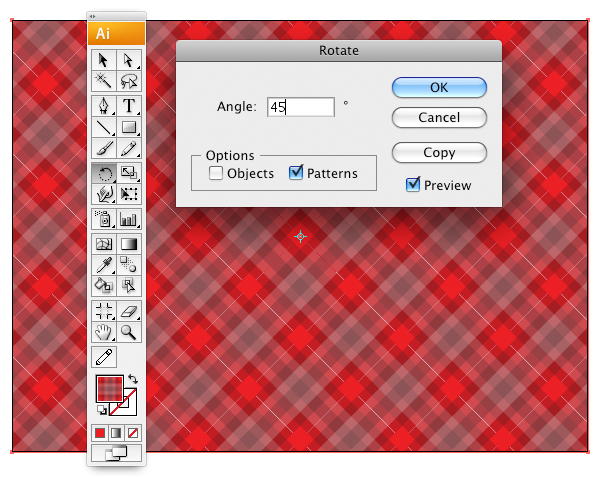Select the Column Graph tool
Screen dimensions: 600x483
(x=129, y=218)
